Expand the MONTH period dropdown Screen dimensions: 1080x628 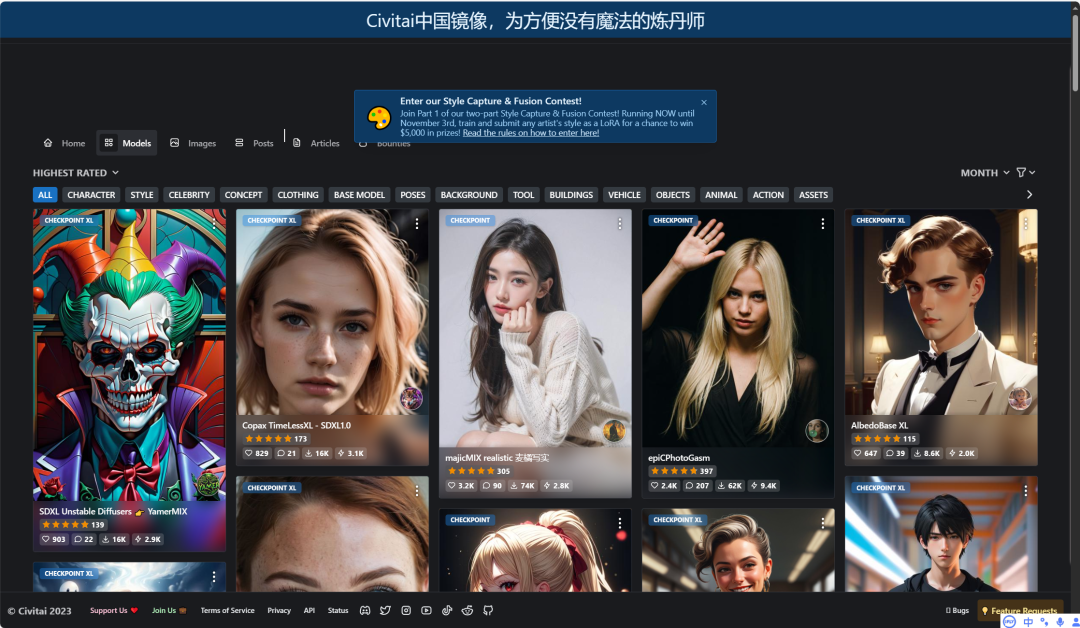[x=985, y=173]
